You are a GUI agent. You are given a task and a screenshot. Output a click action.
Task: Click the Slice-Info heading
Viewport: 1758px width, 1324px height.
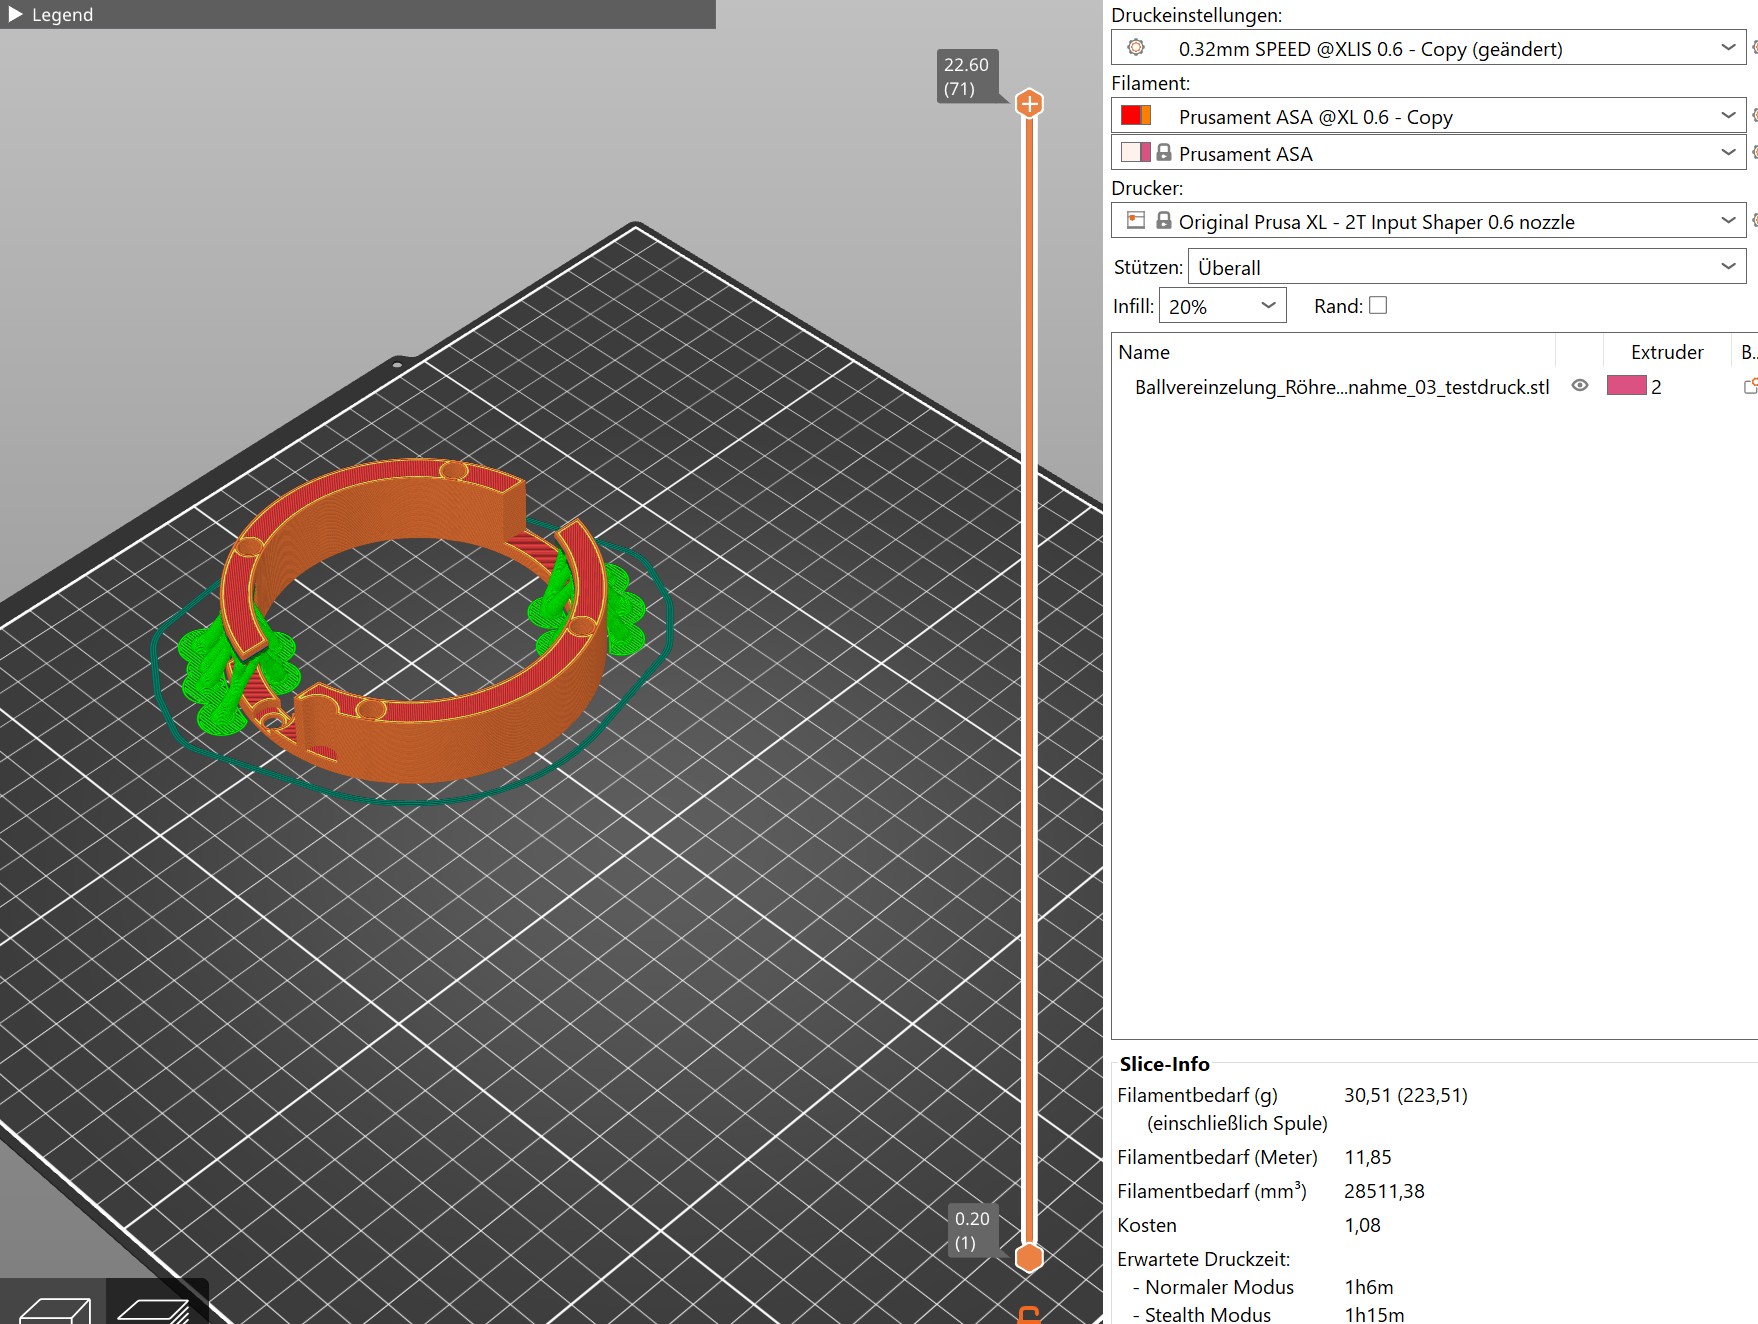tap(1164, 1064)
